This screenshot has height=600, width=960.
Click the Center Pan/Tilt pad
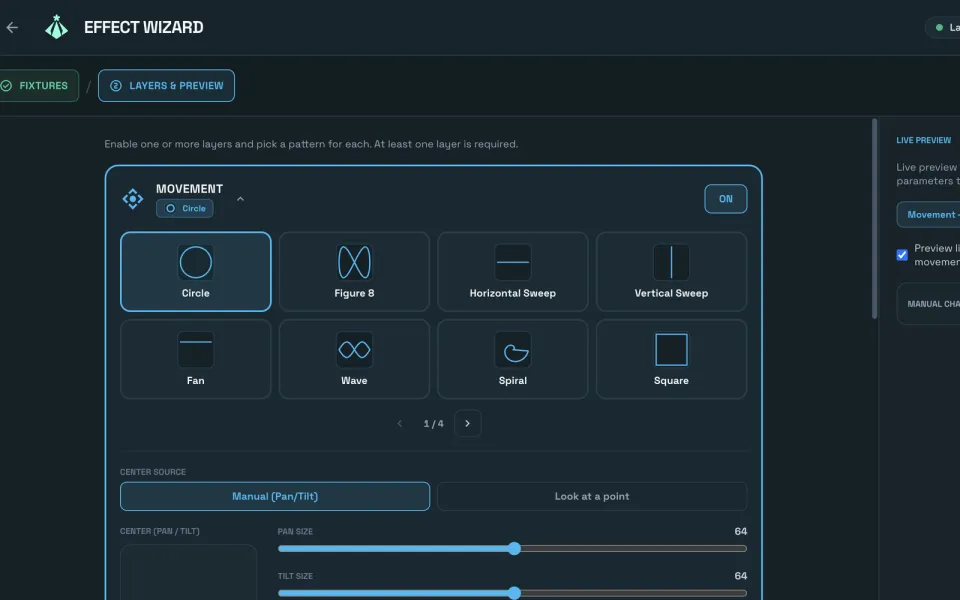[189, 572]
